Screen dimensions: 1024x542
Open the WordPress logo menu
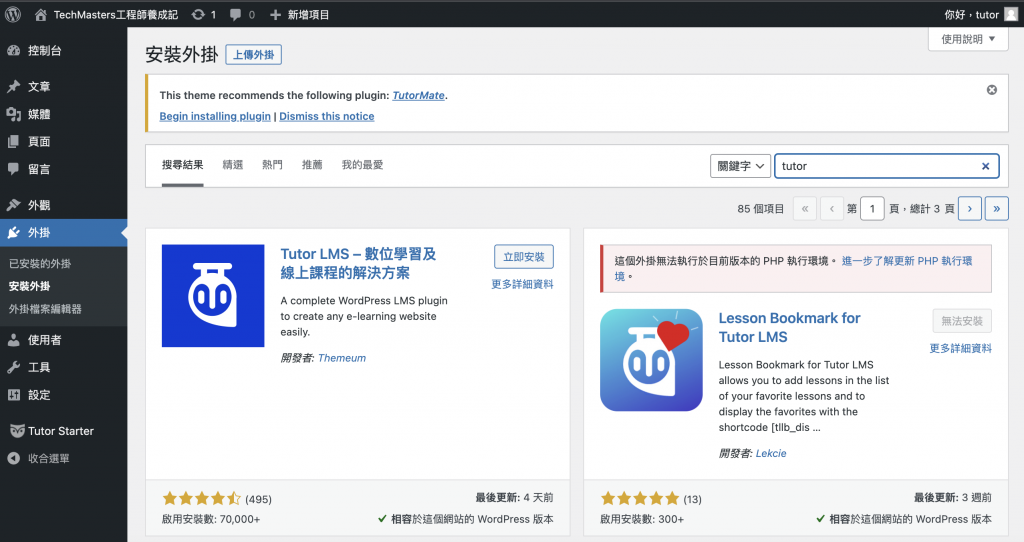[13, 14]
